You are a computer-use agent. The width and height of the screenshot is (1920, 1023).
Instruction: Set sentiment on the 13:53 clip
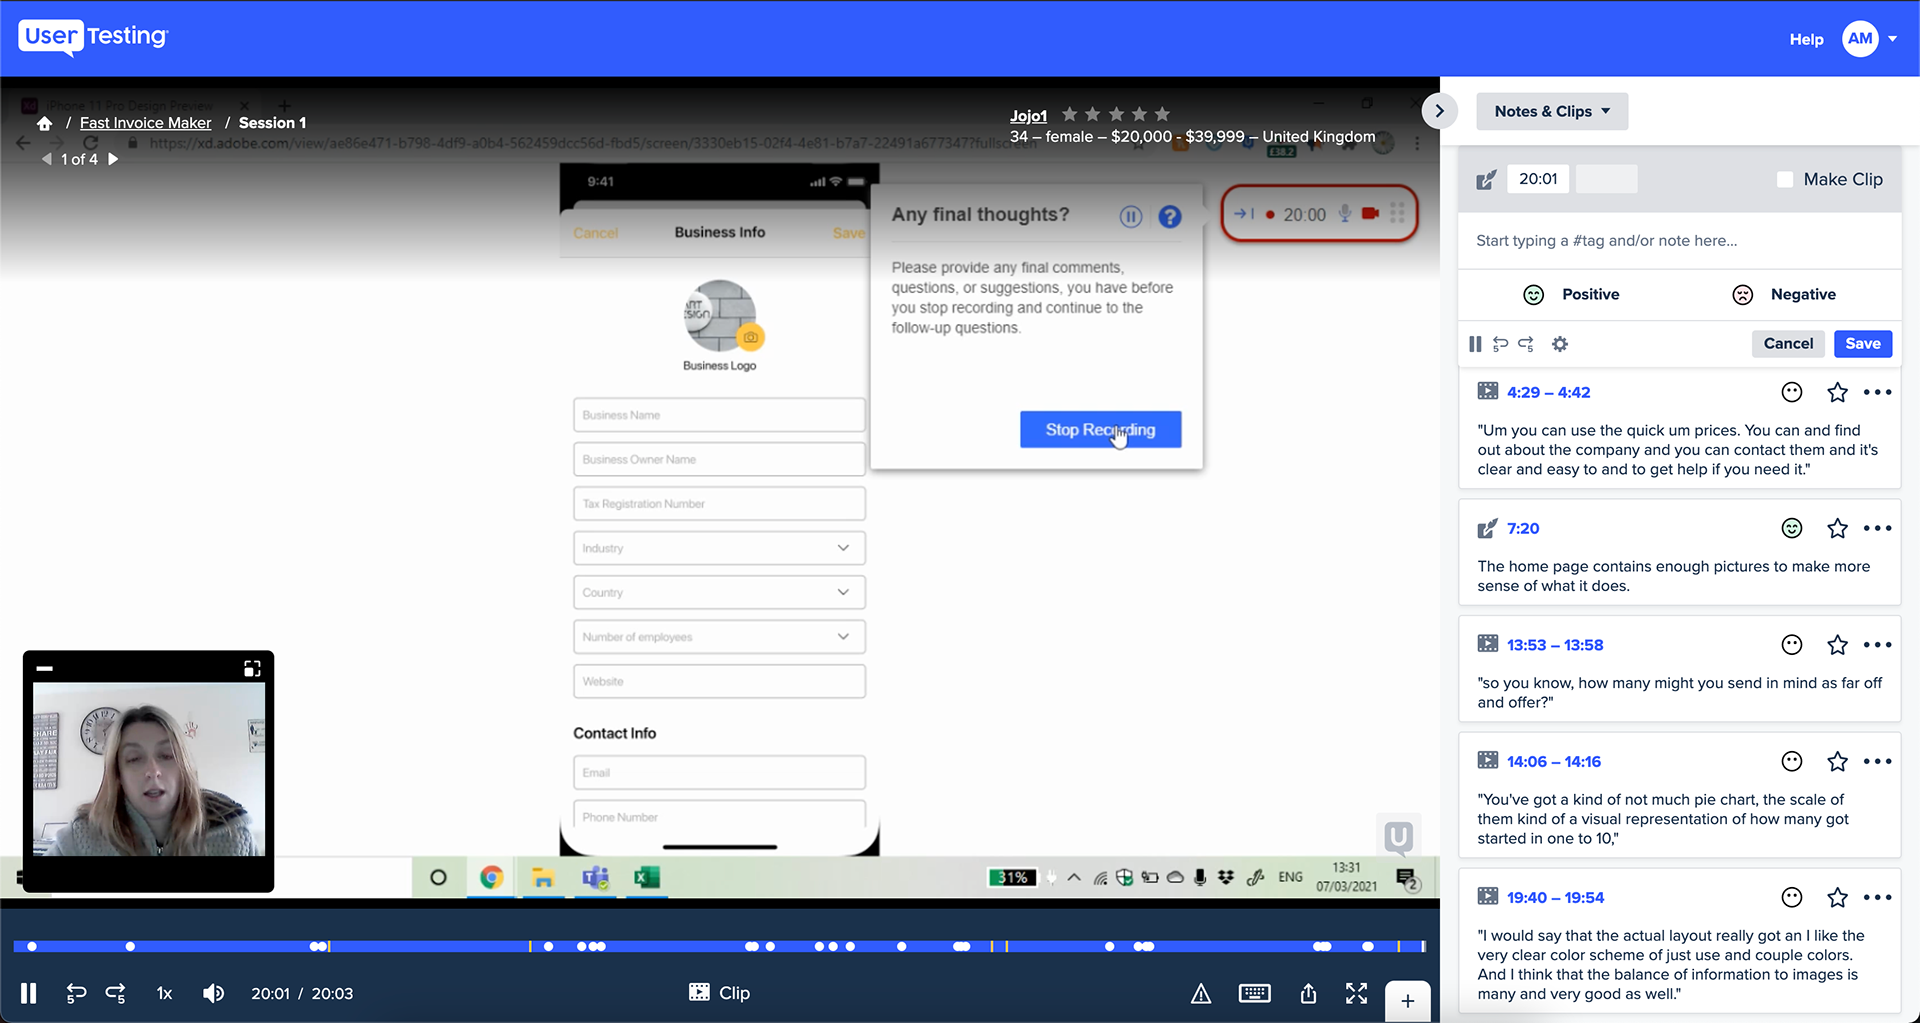tap(1792, 645)
